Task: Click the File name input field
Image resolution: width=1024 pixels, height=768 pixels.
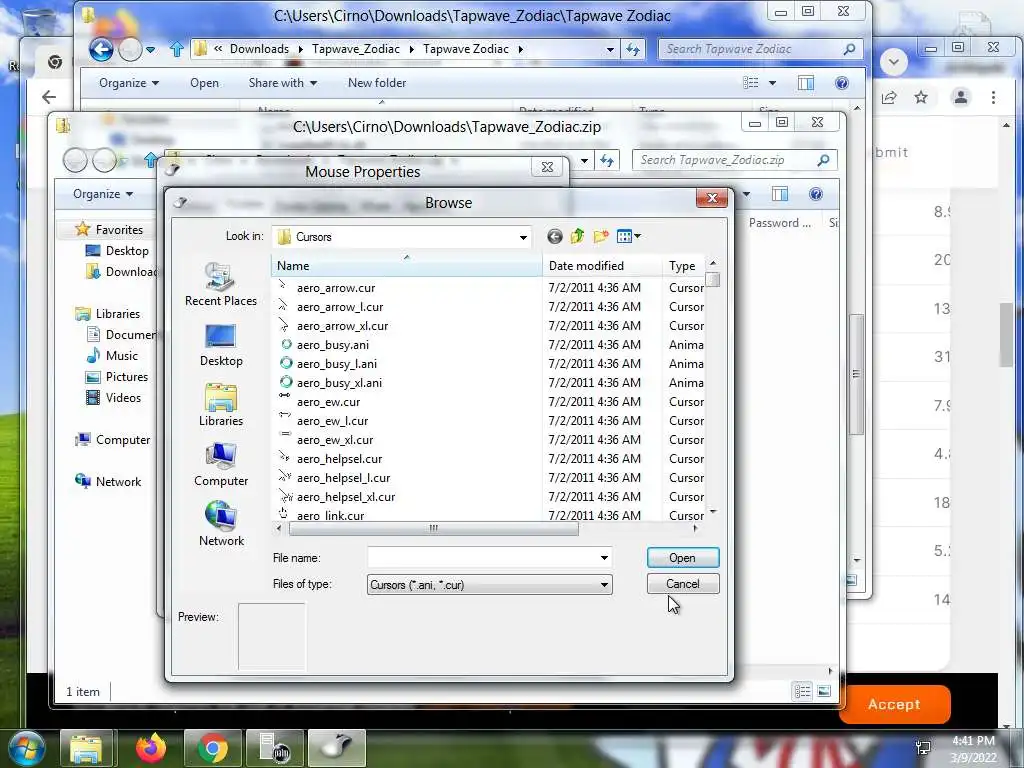Action: coord(483,558)
